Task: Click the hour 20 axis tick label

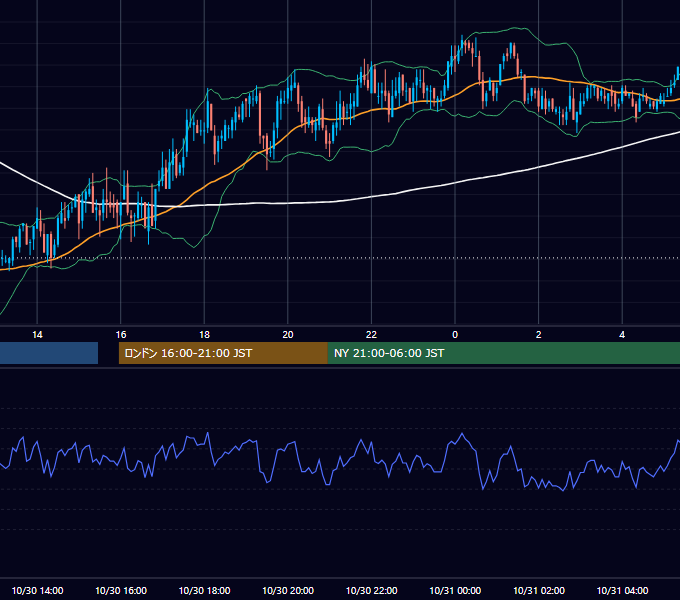Action: coord(288,335)
